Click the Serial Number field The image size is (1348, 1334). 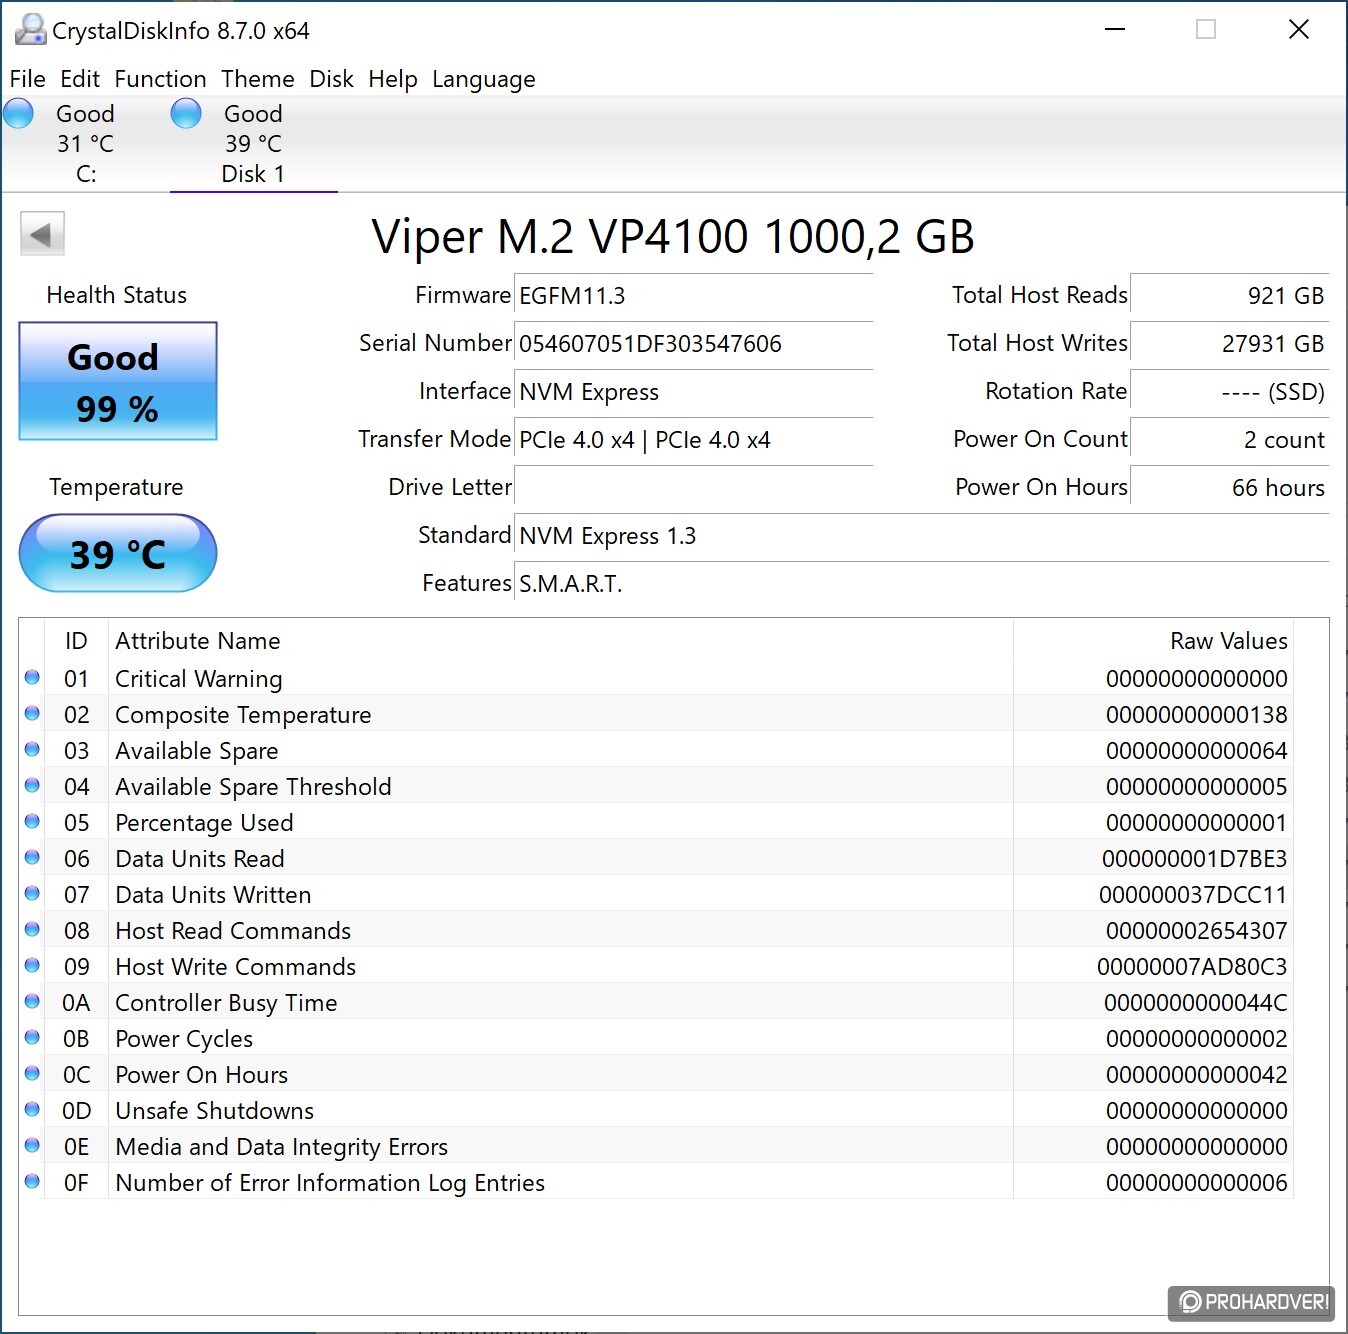click(693, 344)
